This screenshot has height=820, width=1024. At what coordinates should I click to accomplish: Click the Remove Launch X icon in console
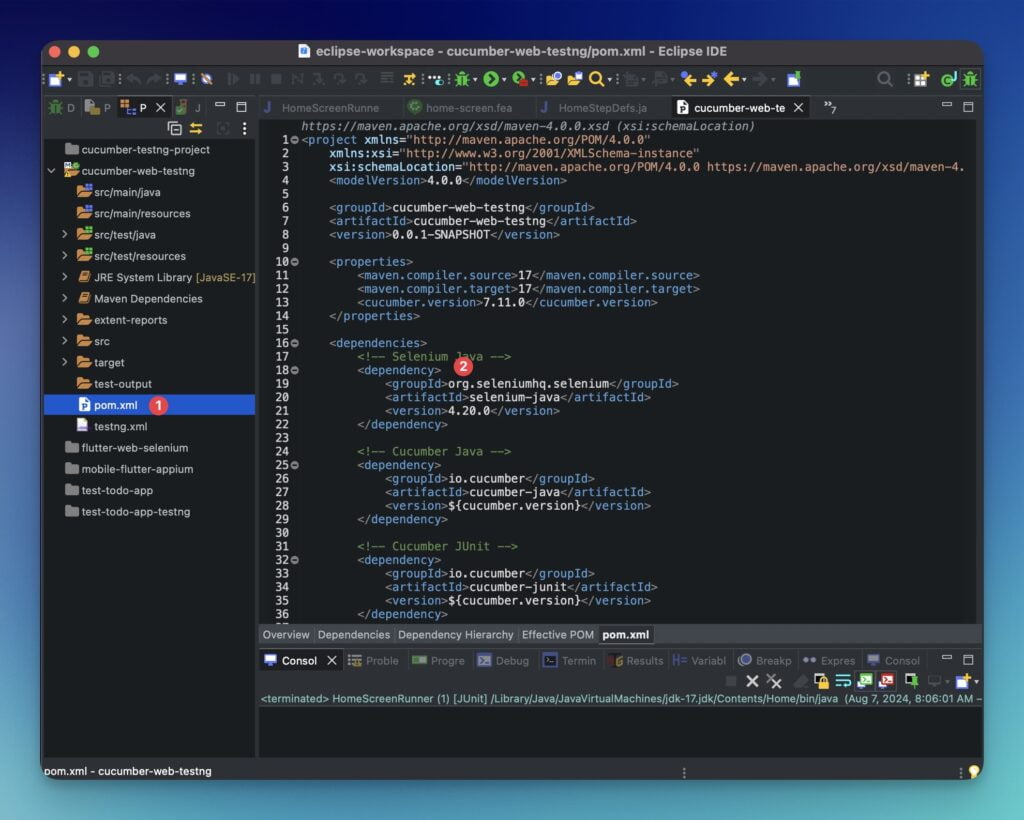752,681
